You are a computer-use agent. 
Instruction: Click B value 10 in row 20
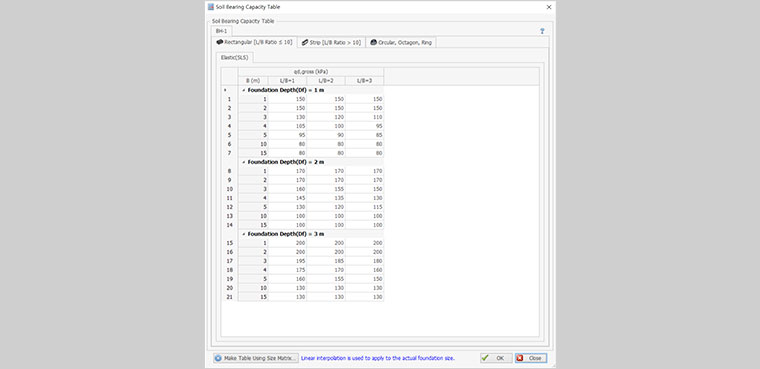coord(253,288)
